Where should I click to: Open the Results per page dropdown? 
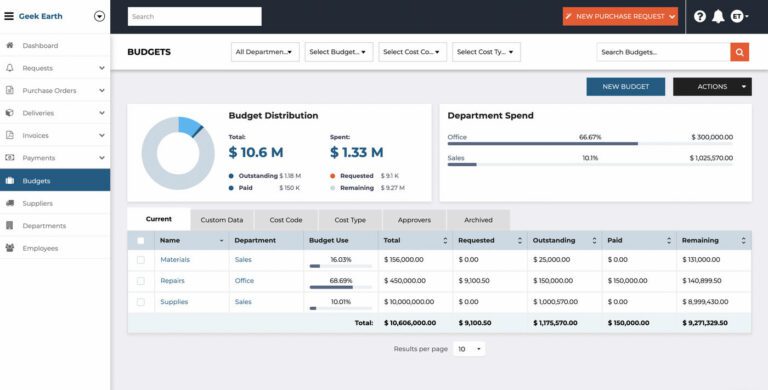pos(469,349)
